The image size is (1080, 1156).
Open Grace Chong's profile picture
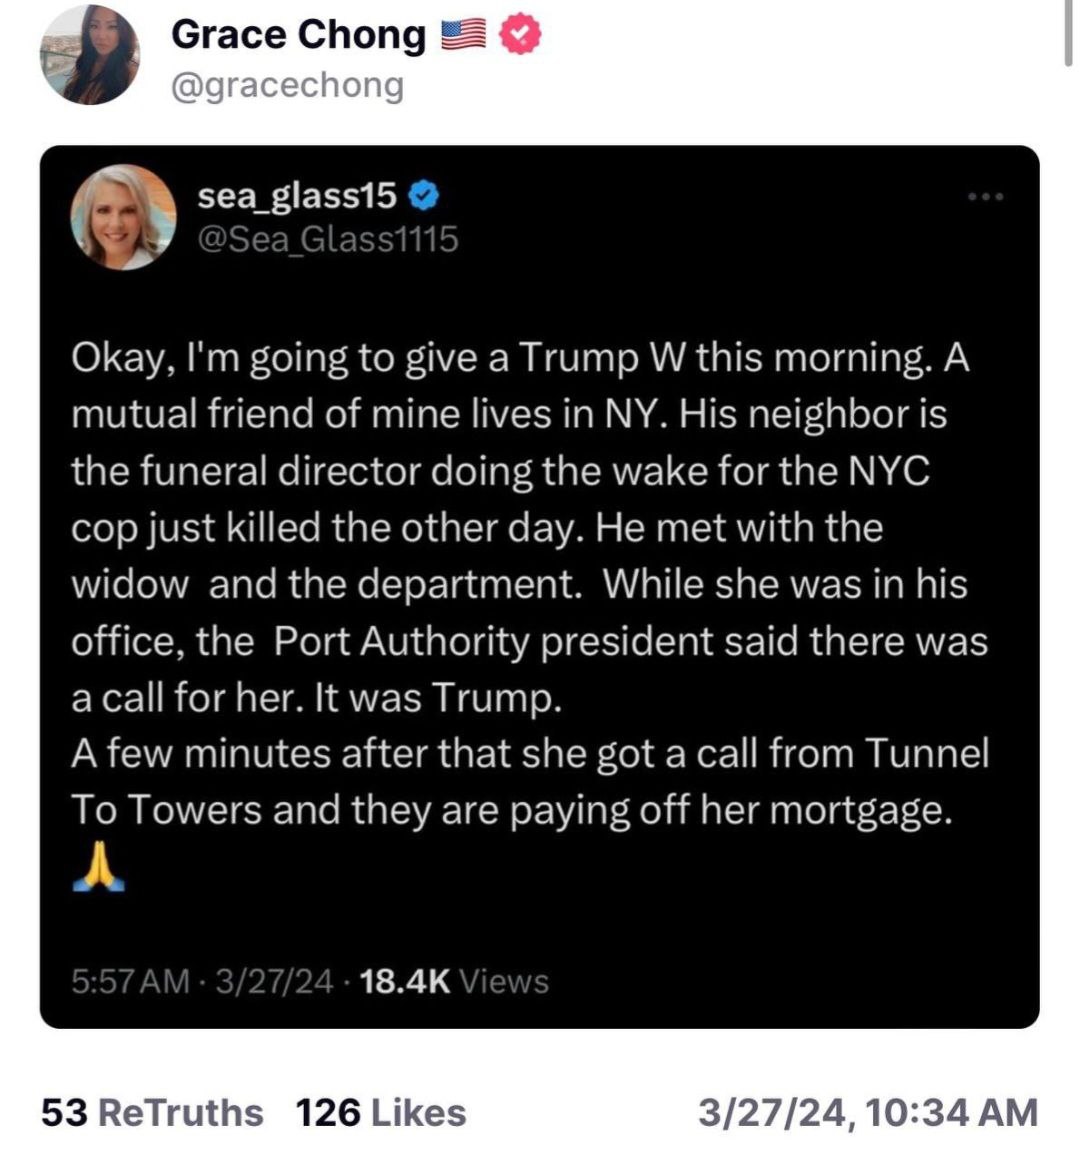89,55
